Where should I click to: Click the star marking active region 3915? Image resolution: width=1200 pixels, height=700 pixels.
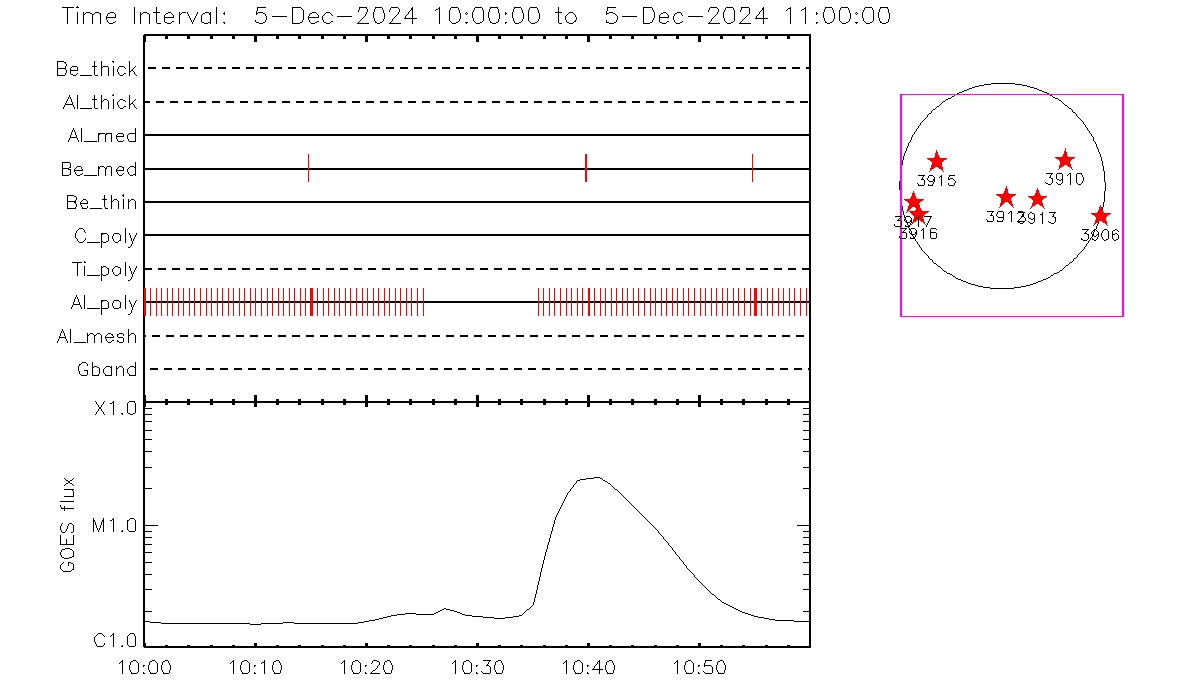pos(936,162)
